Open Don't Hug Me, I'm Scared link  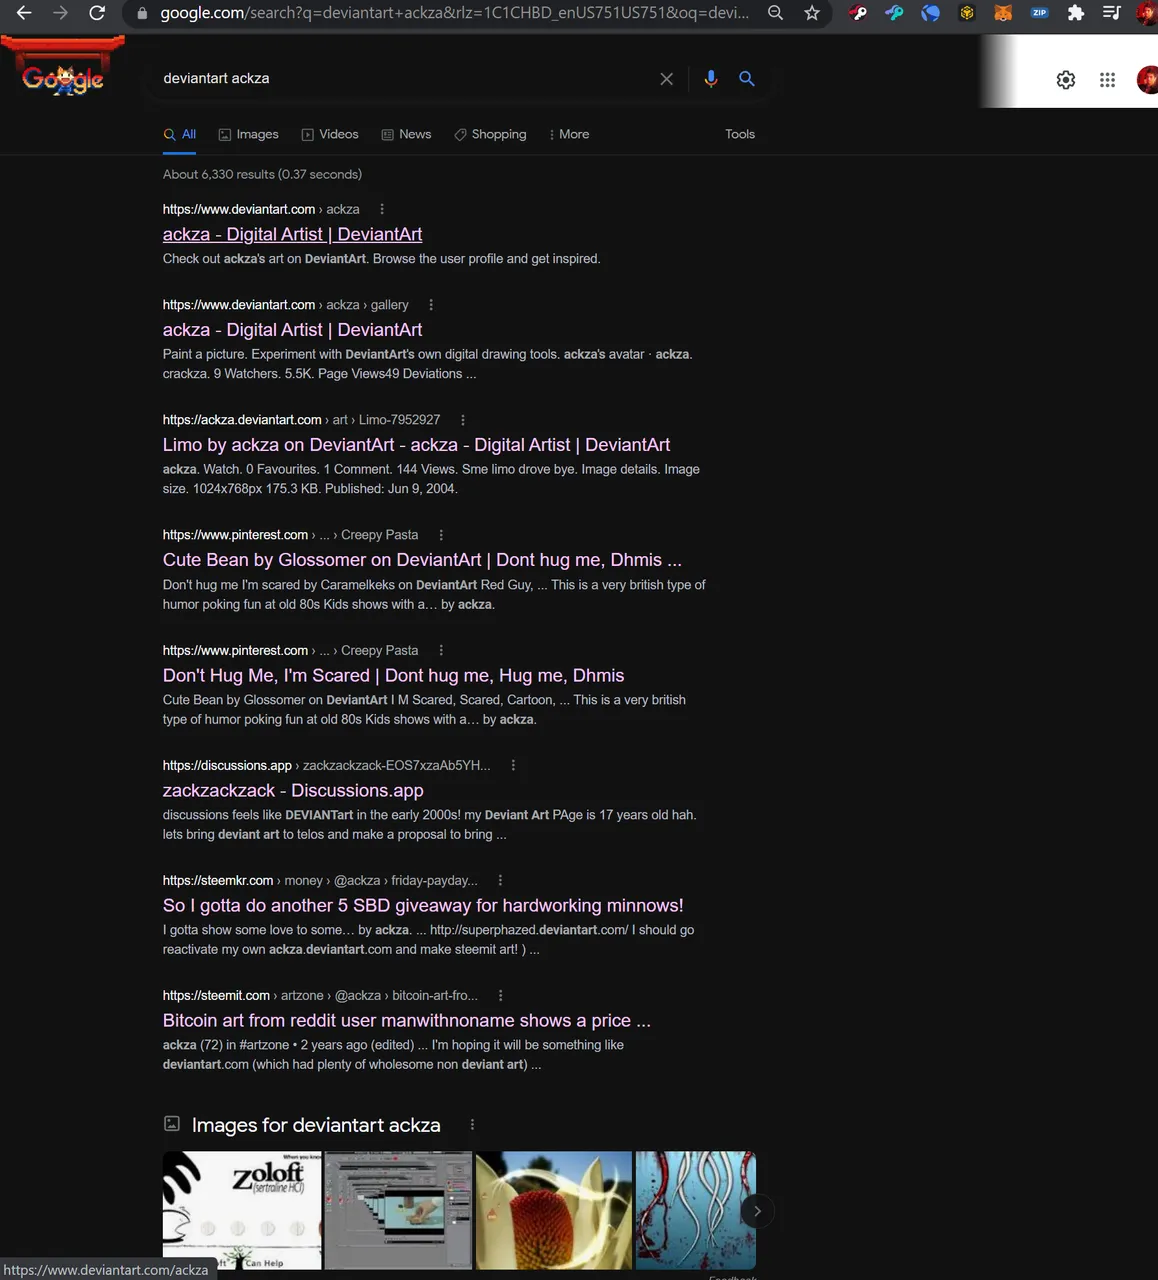pyautogui.click(x=393, y=675)
